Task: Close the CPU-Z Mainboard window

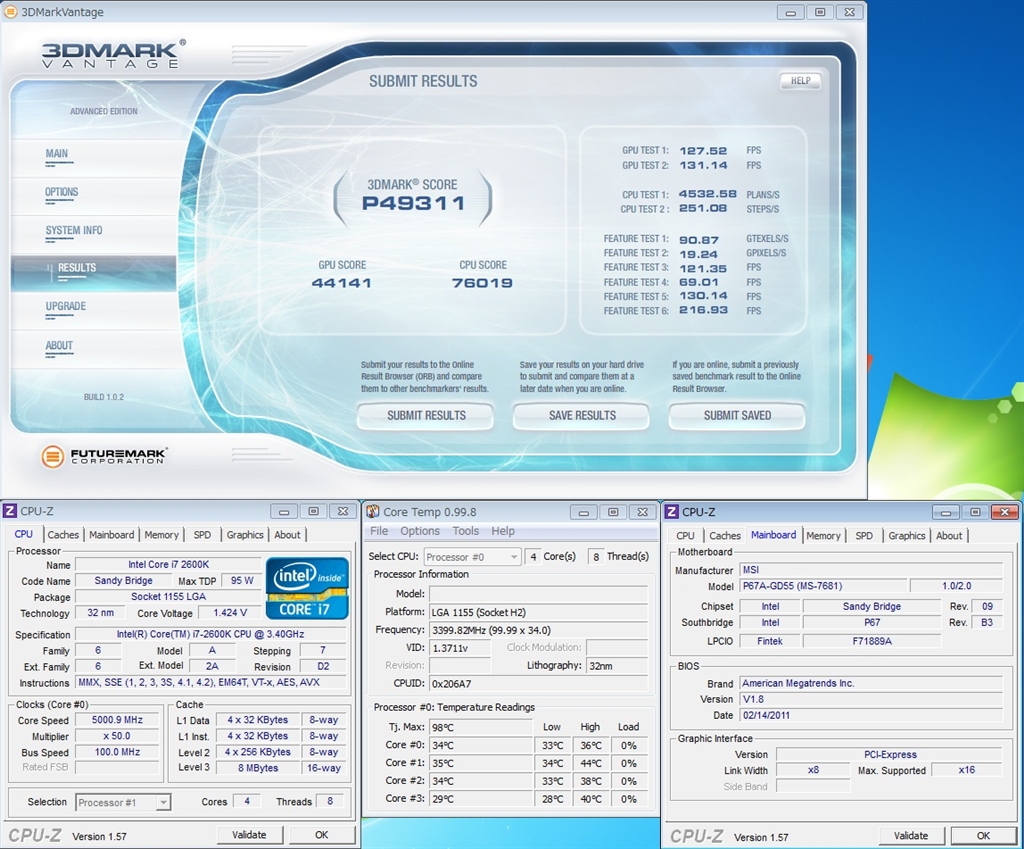Action: 1004,512
